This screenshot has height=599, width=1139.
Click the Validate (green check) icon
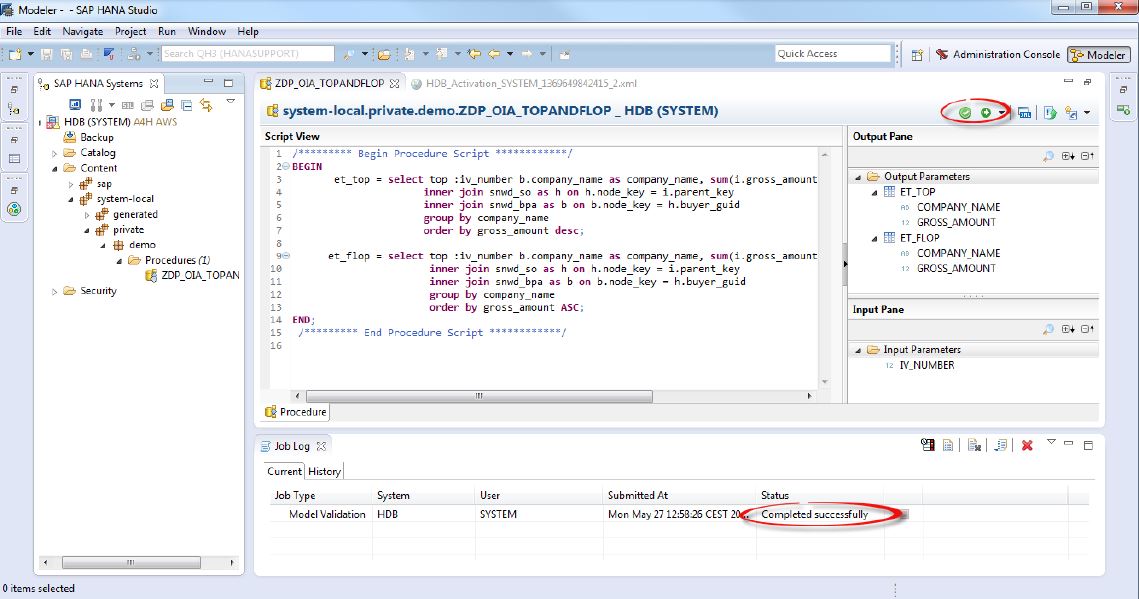964,113
